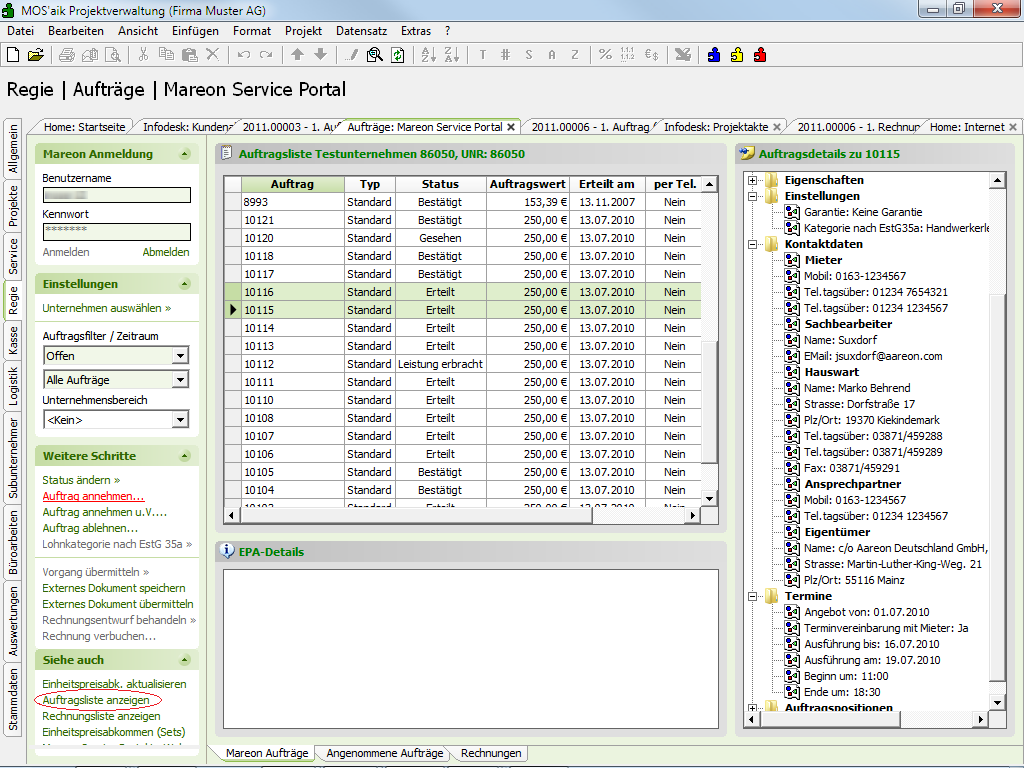Click the undo arrow icon

[244, 55]
